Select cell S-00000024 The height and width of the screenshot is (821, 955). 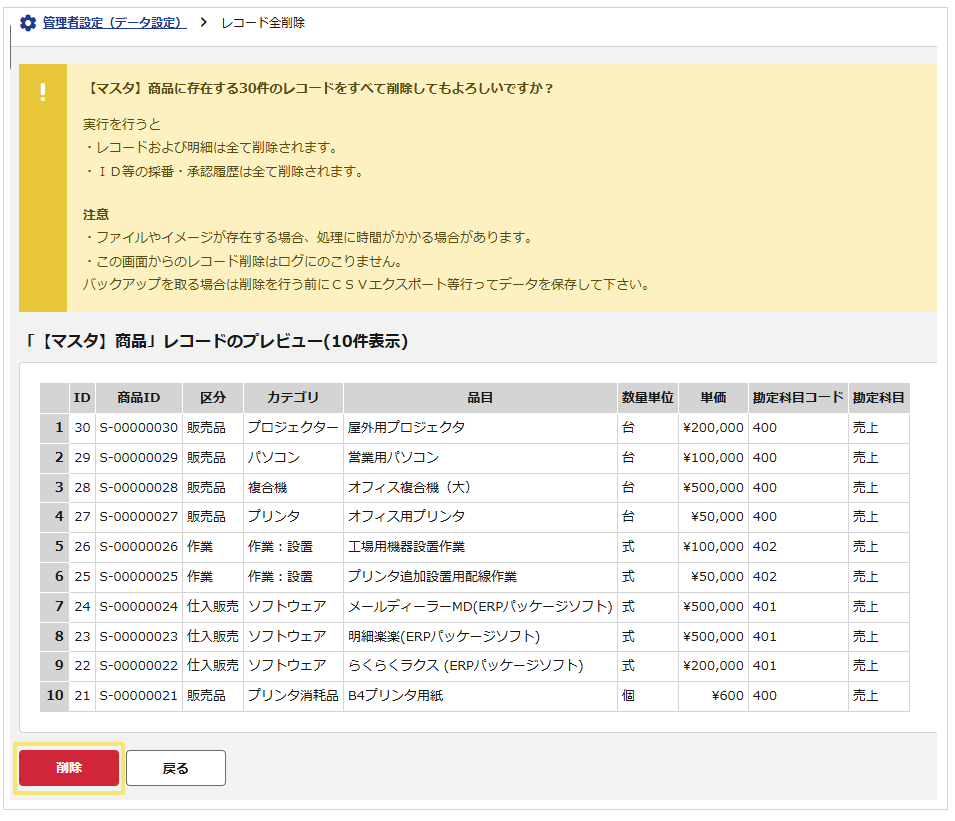[x=139, y=606]
